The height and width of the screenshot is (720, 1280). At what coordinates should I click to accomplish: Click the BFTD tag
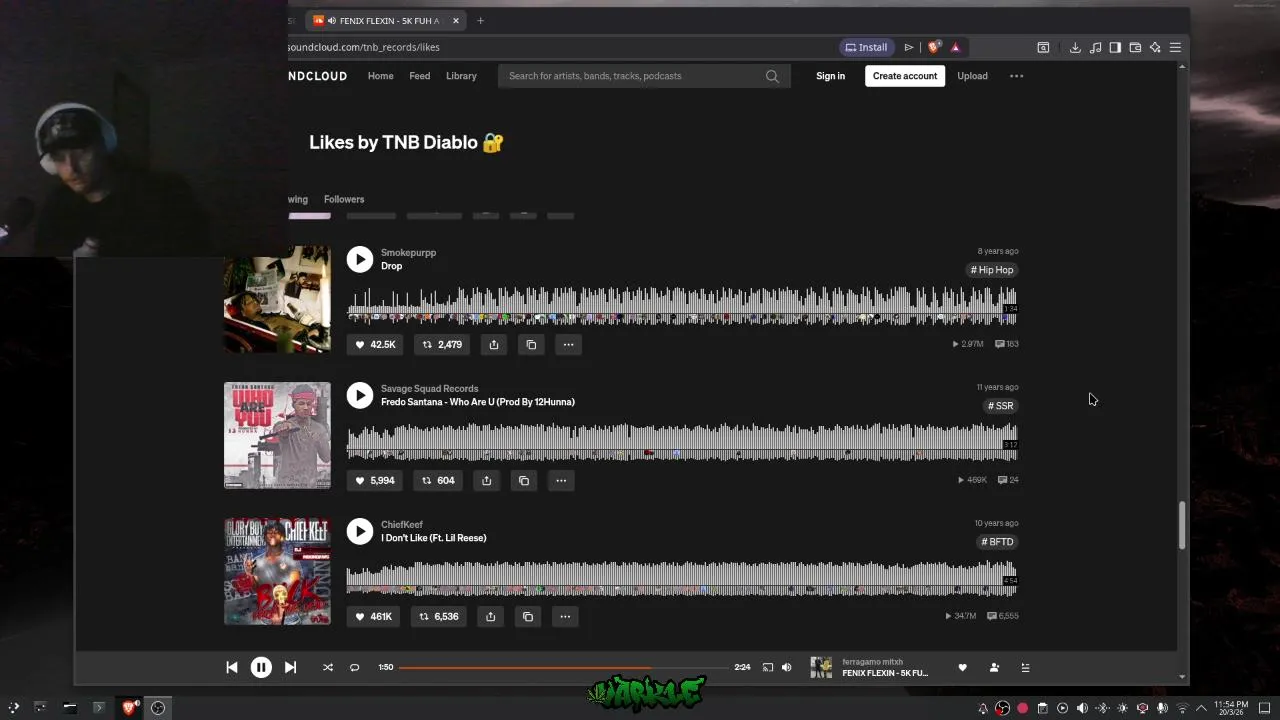997,542
